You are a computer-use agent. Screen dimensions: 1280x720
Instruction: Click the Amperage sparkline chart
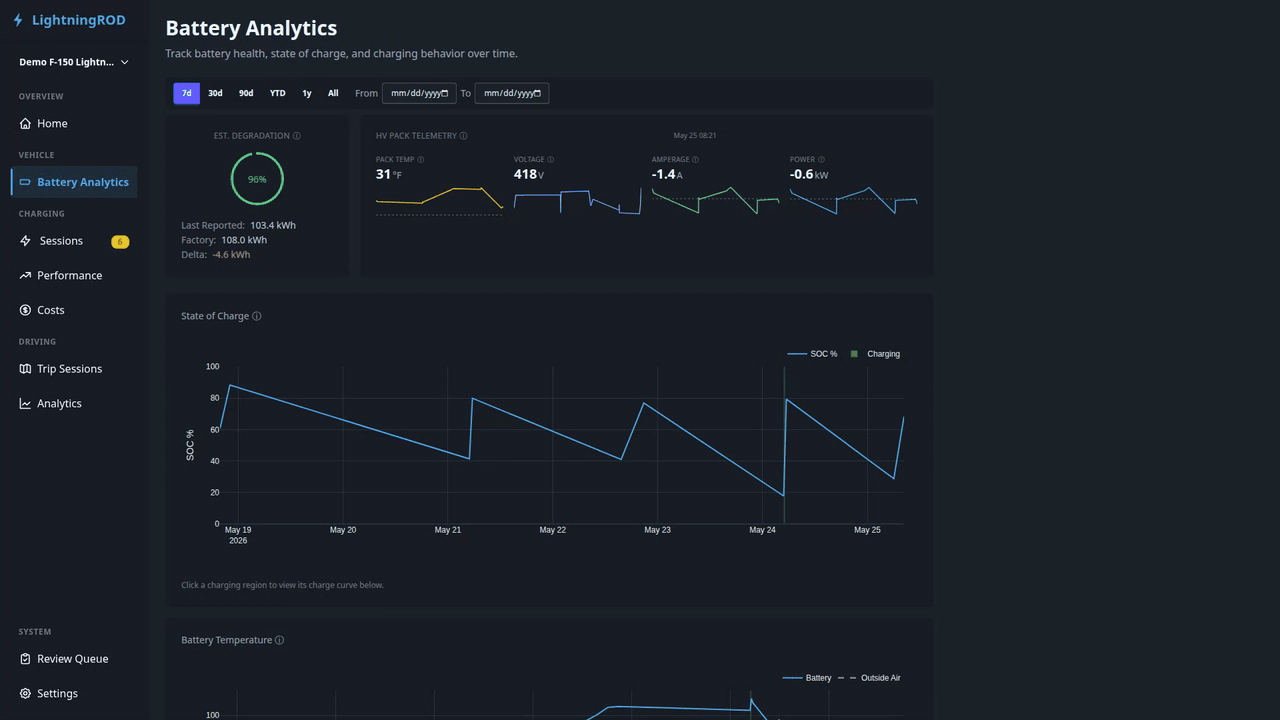[715, 200]
